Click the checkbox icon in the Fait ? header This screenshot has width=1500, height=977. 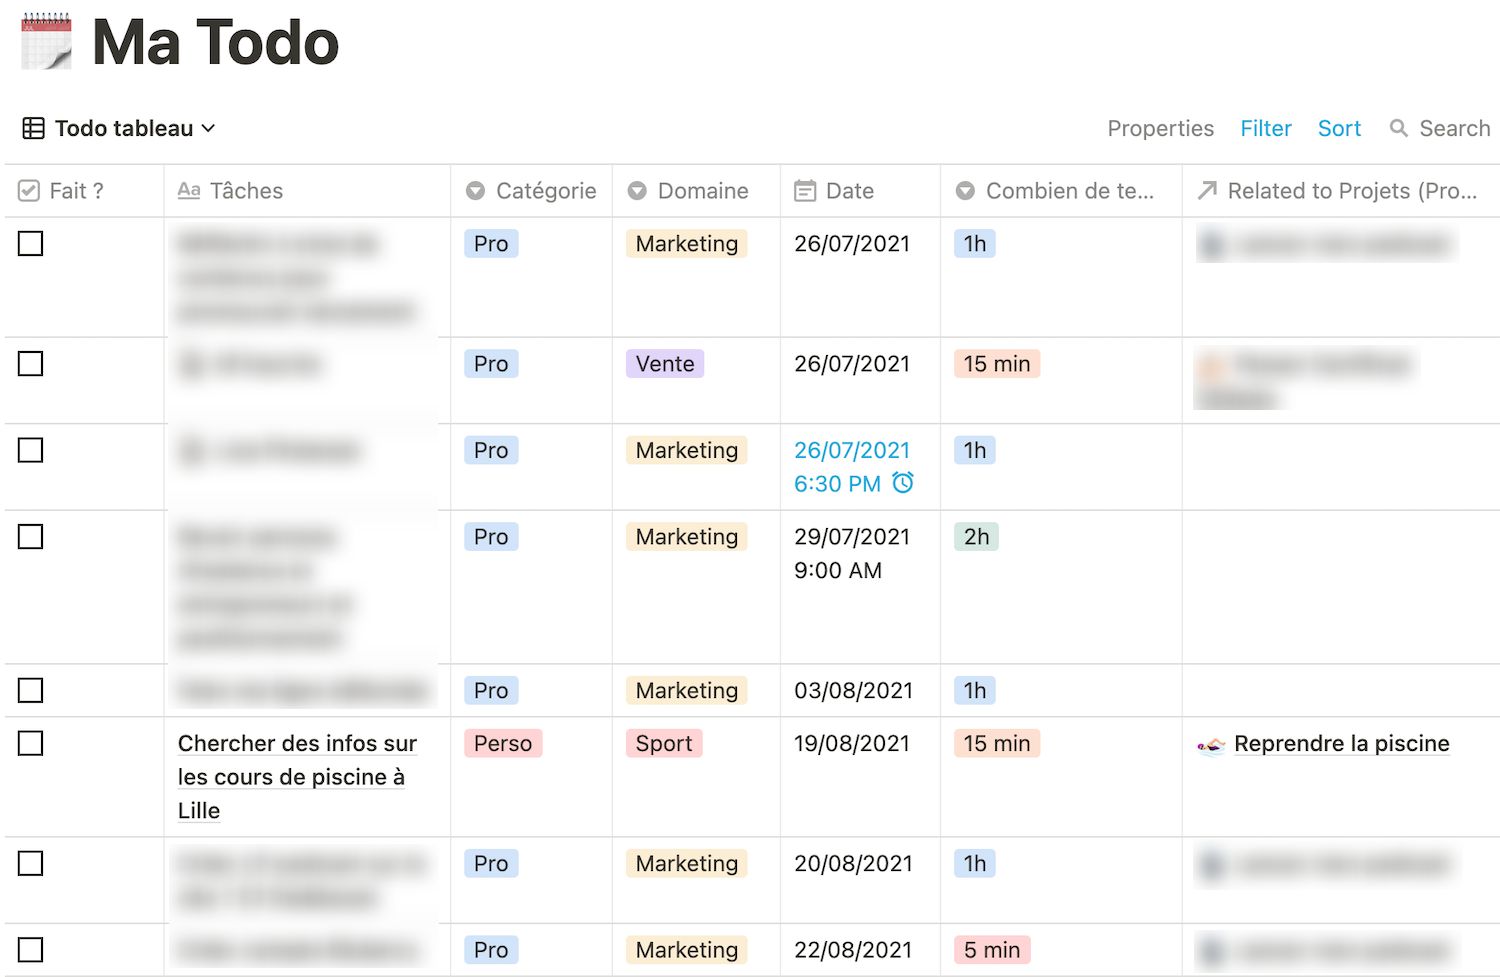pyautogui.click(x=29, y=191)
